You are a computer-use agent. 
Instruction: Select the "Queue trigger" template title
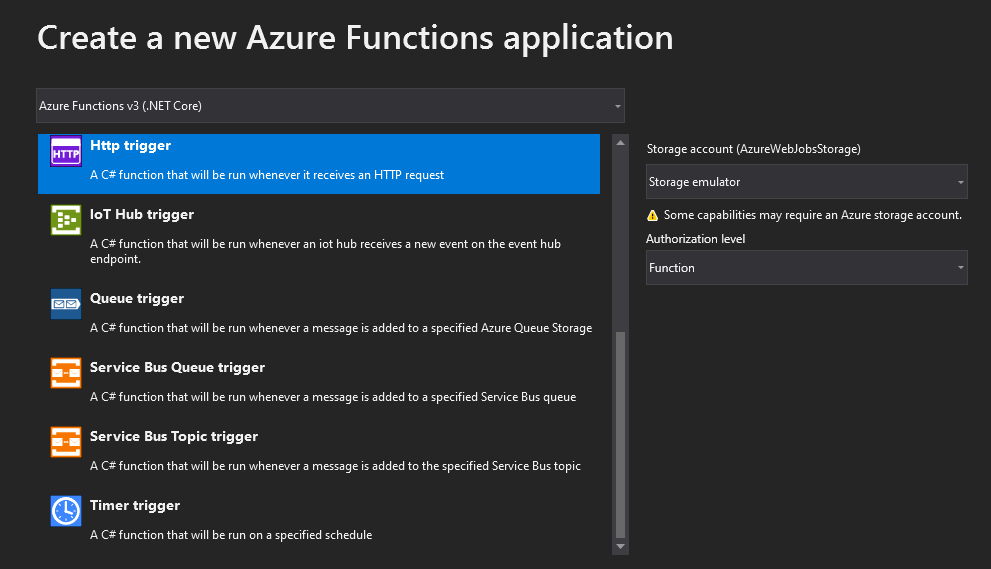[x=137, y=298]
